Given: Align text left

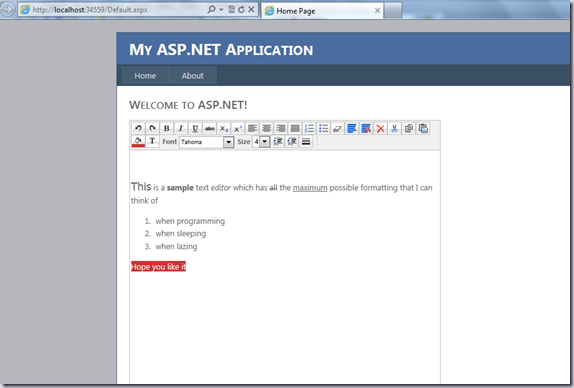Looking at the screenshot, I should [252, 128].
